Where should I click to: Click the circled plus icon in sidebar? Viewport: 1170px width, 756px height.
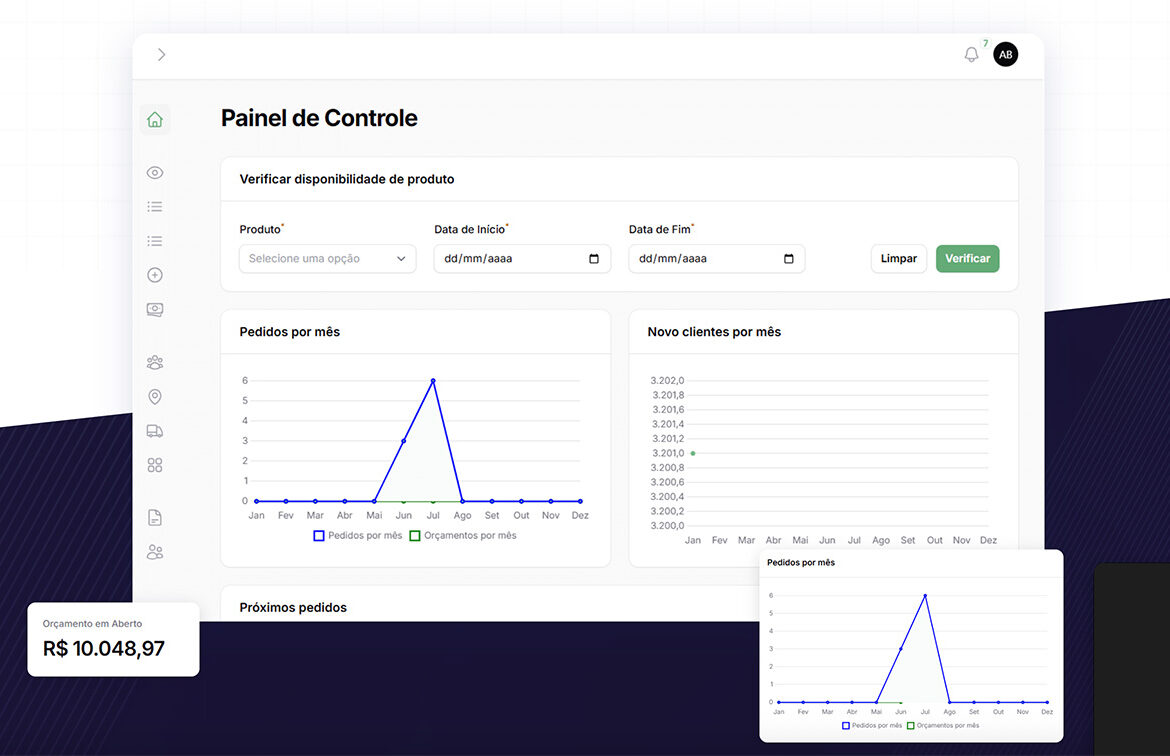coord(155,275)
